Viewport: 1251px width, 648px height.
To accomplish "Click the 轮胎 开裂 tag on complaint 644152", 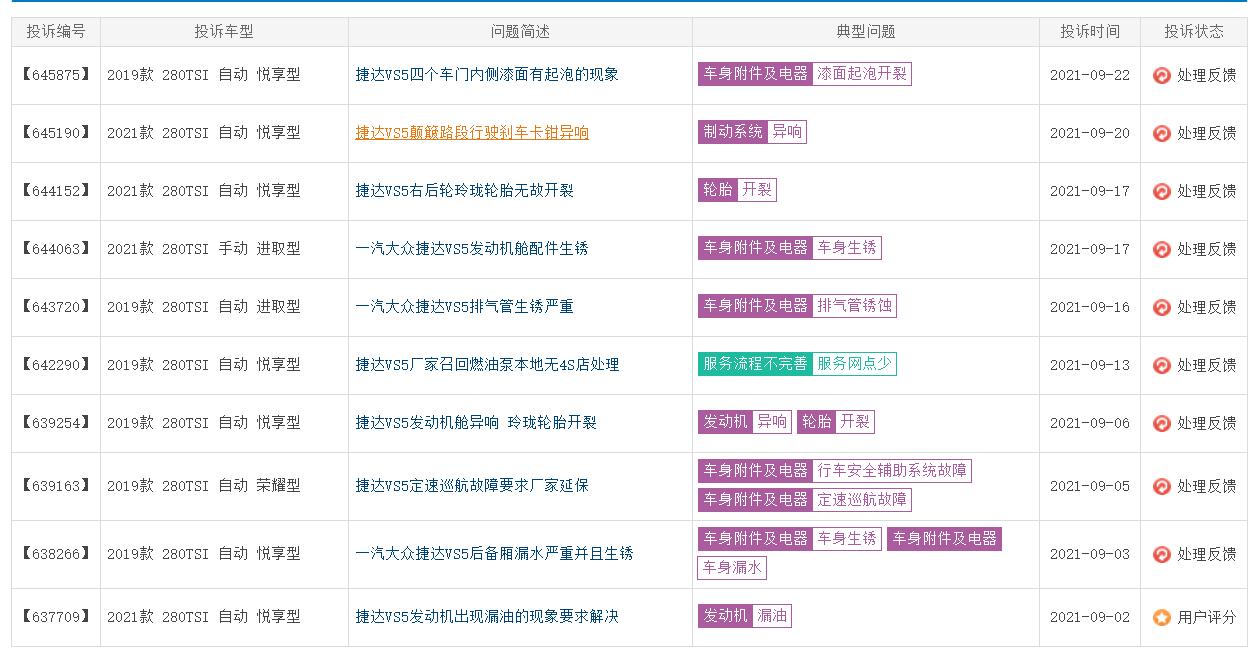I will [x=740, y=190].
